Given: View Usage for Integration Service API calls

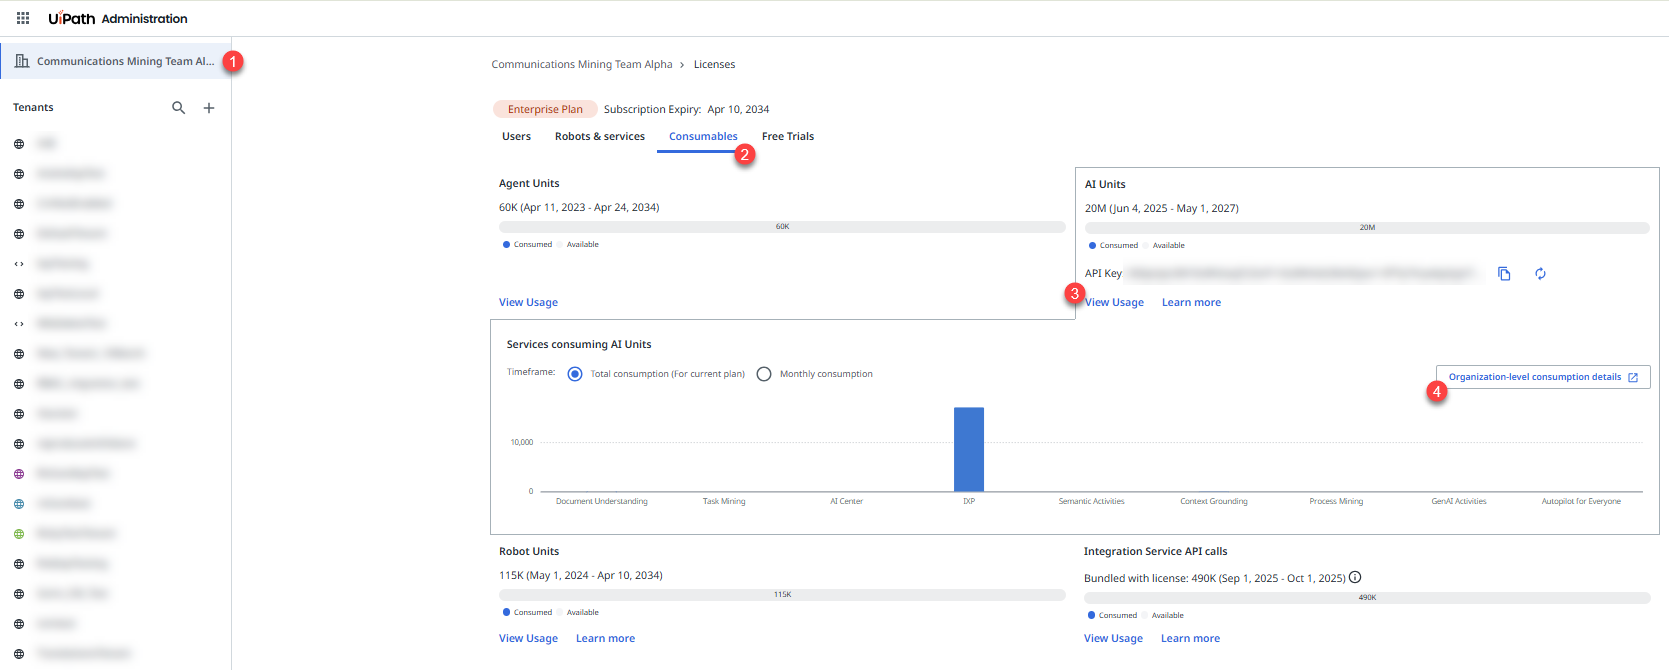Looking at the screenshot, I should click(1113, 638).
